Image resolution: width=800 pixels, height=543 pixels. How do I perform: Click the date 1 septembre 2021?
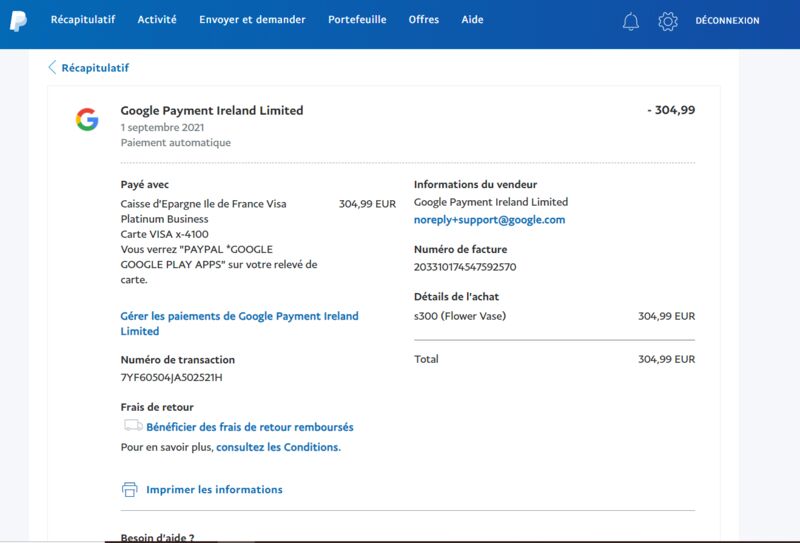(162, 127)
